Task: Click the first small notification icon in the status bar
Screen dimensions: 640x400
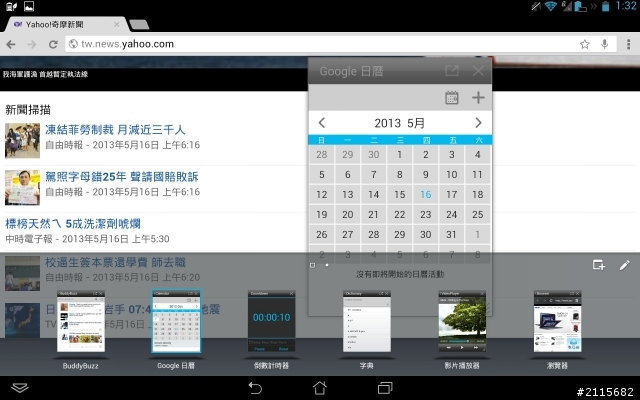Action: pyautogui.click(x=11, y=6)
